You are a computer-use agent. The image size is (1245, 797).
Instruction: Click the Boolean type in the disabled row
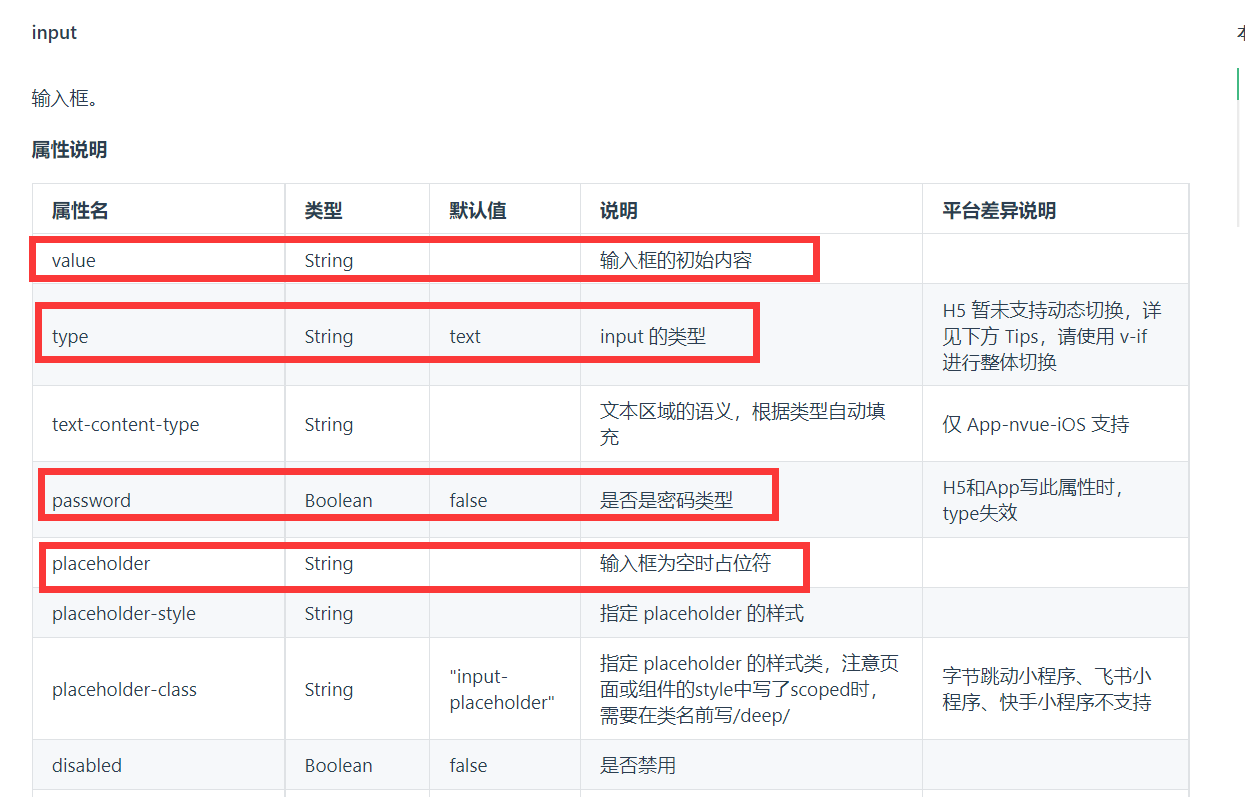click(338, 766)
